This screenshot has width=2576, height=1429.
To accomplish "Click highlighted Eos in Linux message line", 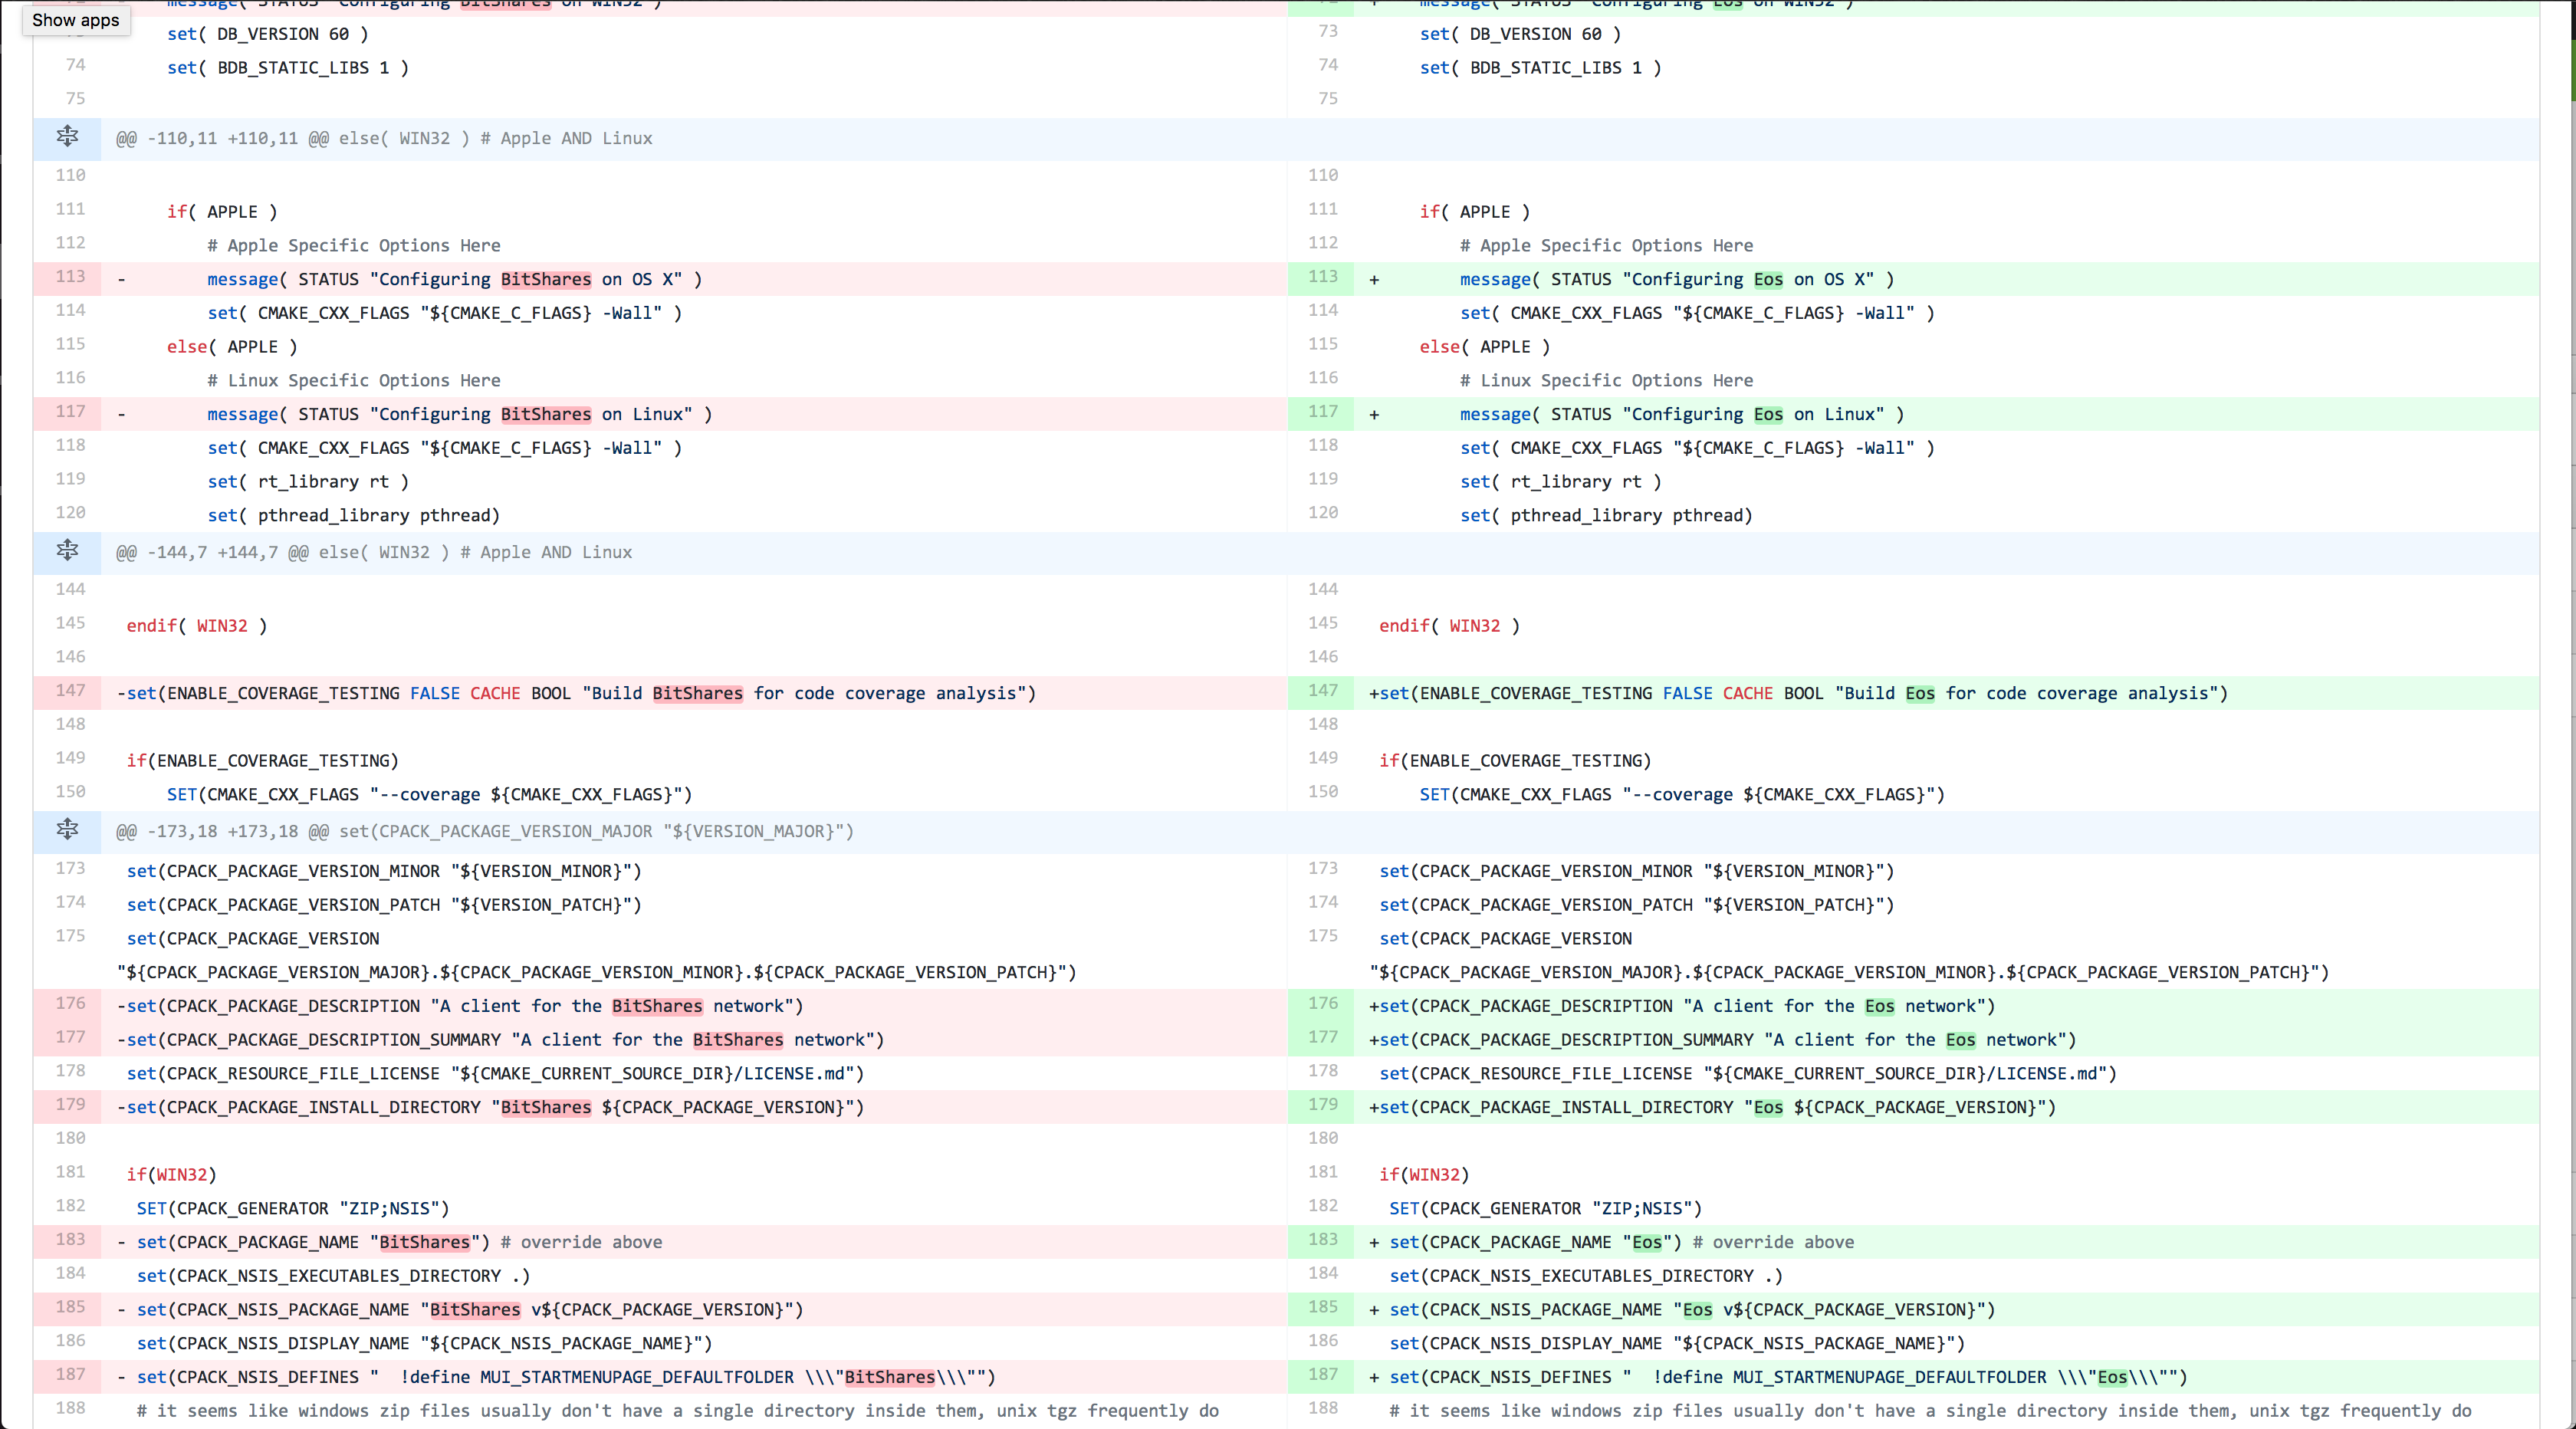I will (x=1768, y=415).
